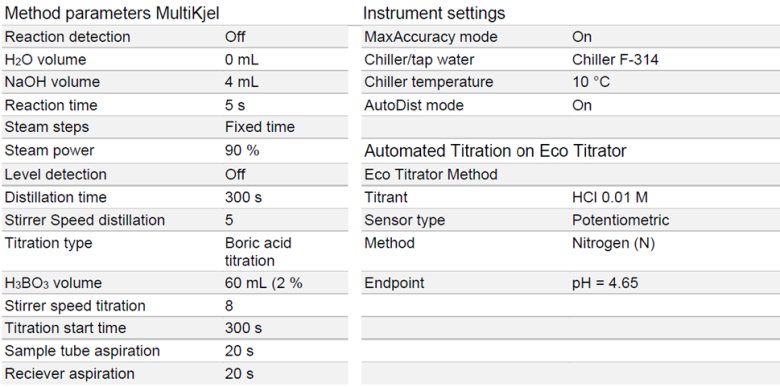Select the MaxAccuracy mode On value
The image size is (780, 387).
coord(582,37)
